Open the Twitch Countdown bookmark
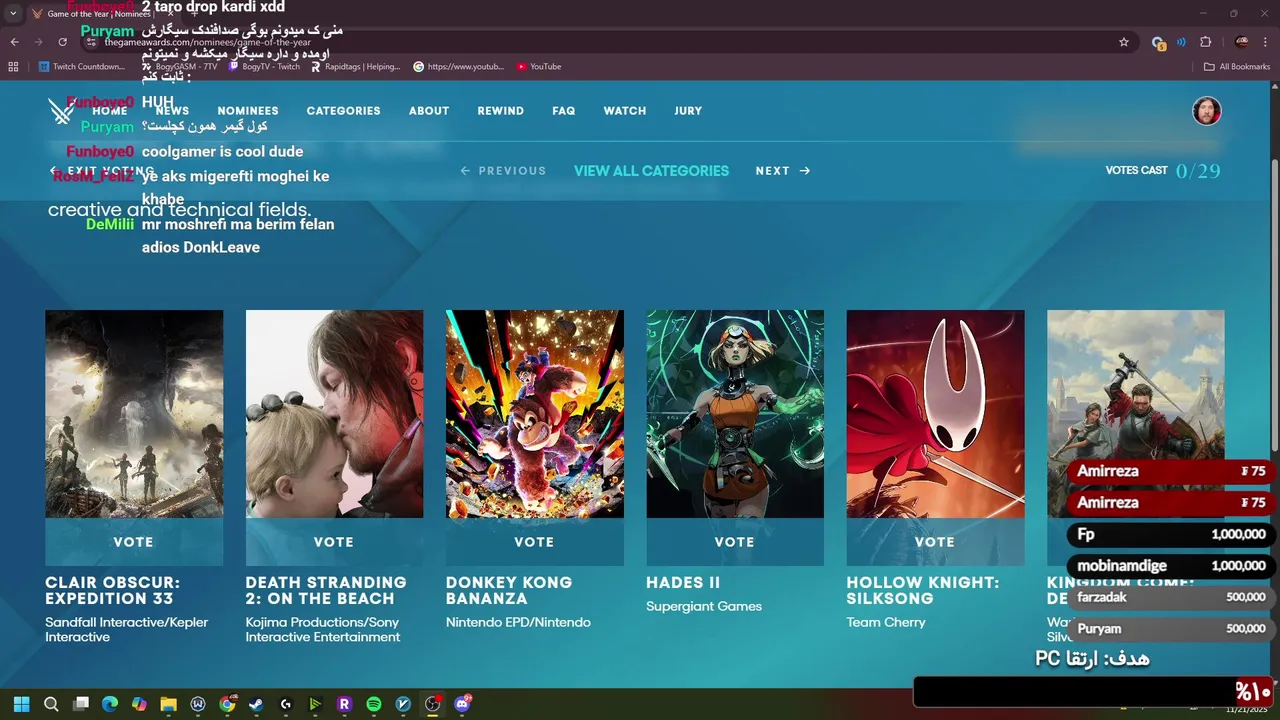Viewport: 1280px width, 720px height. coord(82,67)
